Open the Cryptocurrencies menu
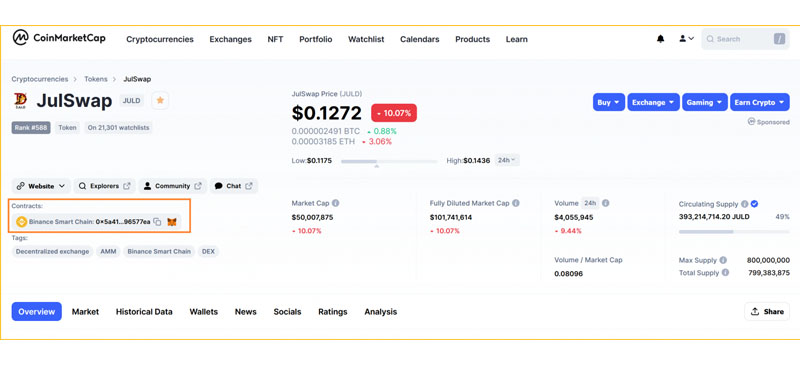800x378 pixels. (x=160, y=39)
